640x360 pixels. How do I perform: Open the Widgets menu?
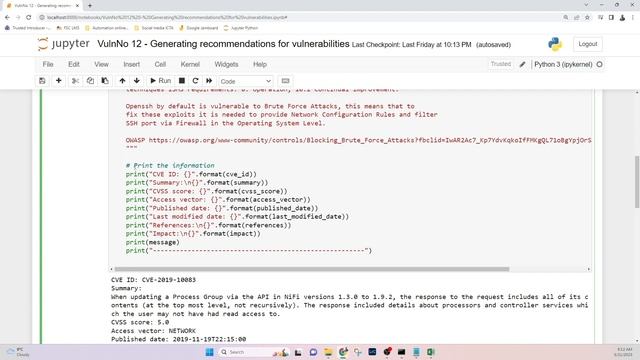(x=226, y=64)
